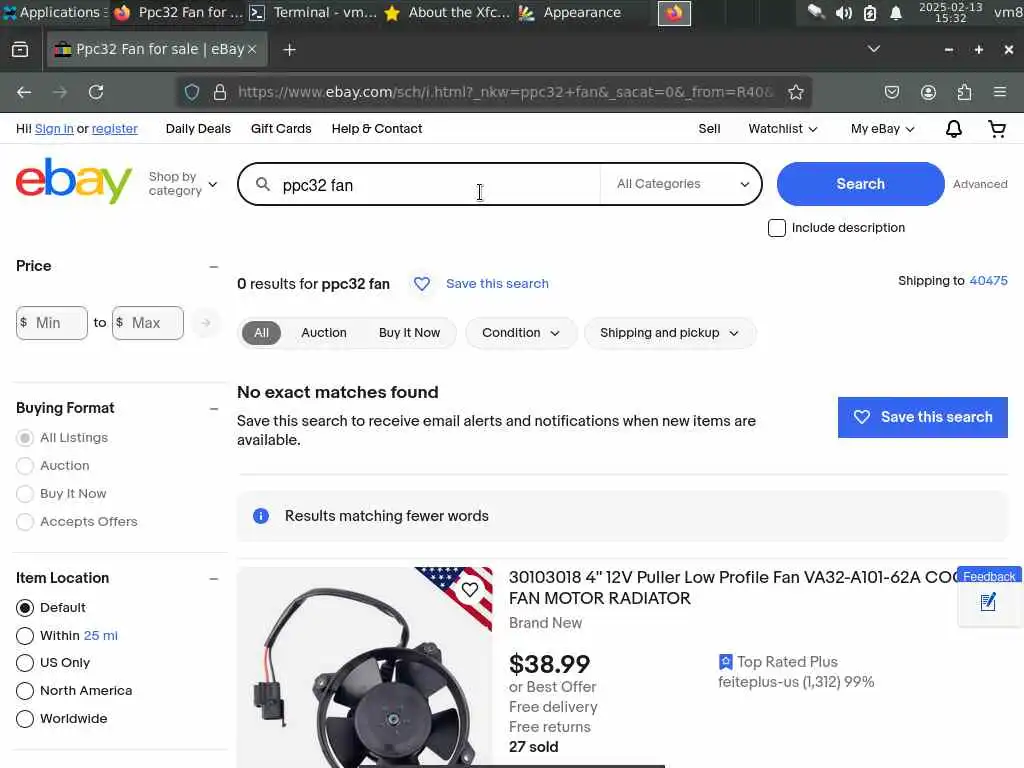Open All Categories dropdown
Viewport: 1024px width, 768px height.
click(682, 184)
